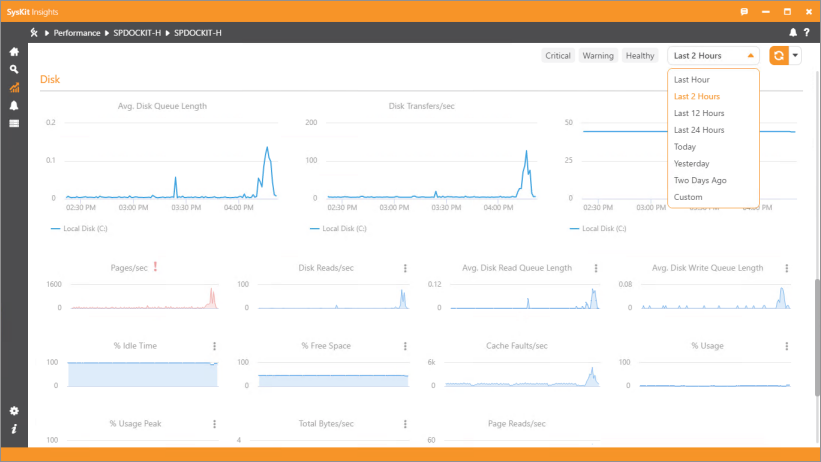Open notifications bell in top bar
Viewport: 821px width, 462px height.
click(793, 32)
